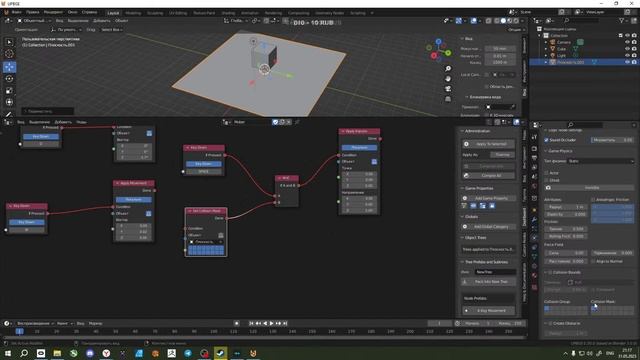Viewport: 640px width, 360px height.
Task: Toggle Align to Normal checkbox
Action: [593, 261]
